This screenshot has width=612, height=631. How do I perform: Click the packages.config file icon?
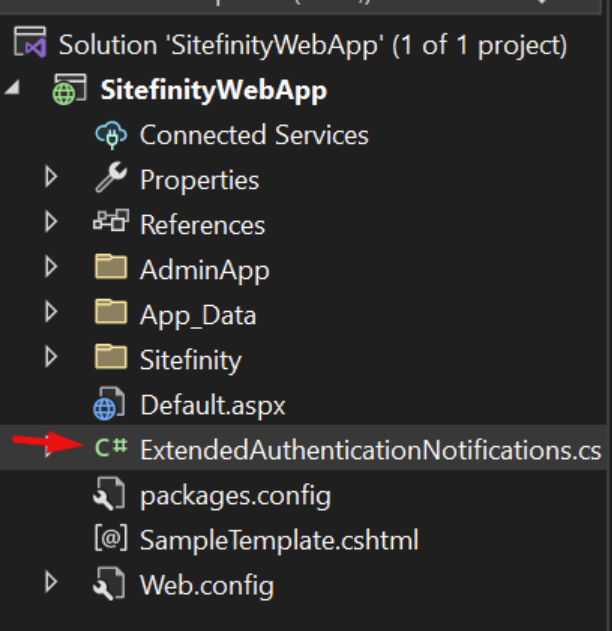coord(109,493)
